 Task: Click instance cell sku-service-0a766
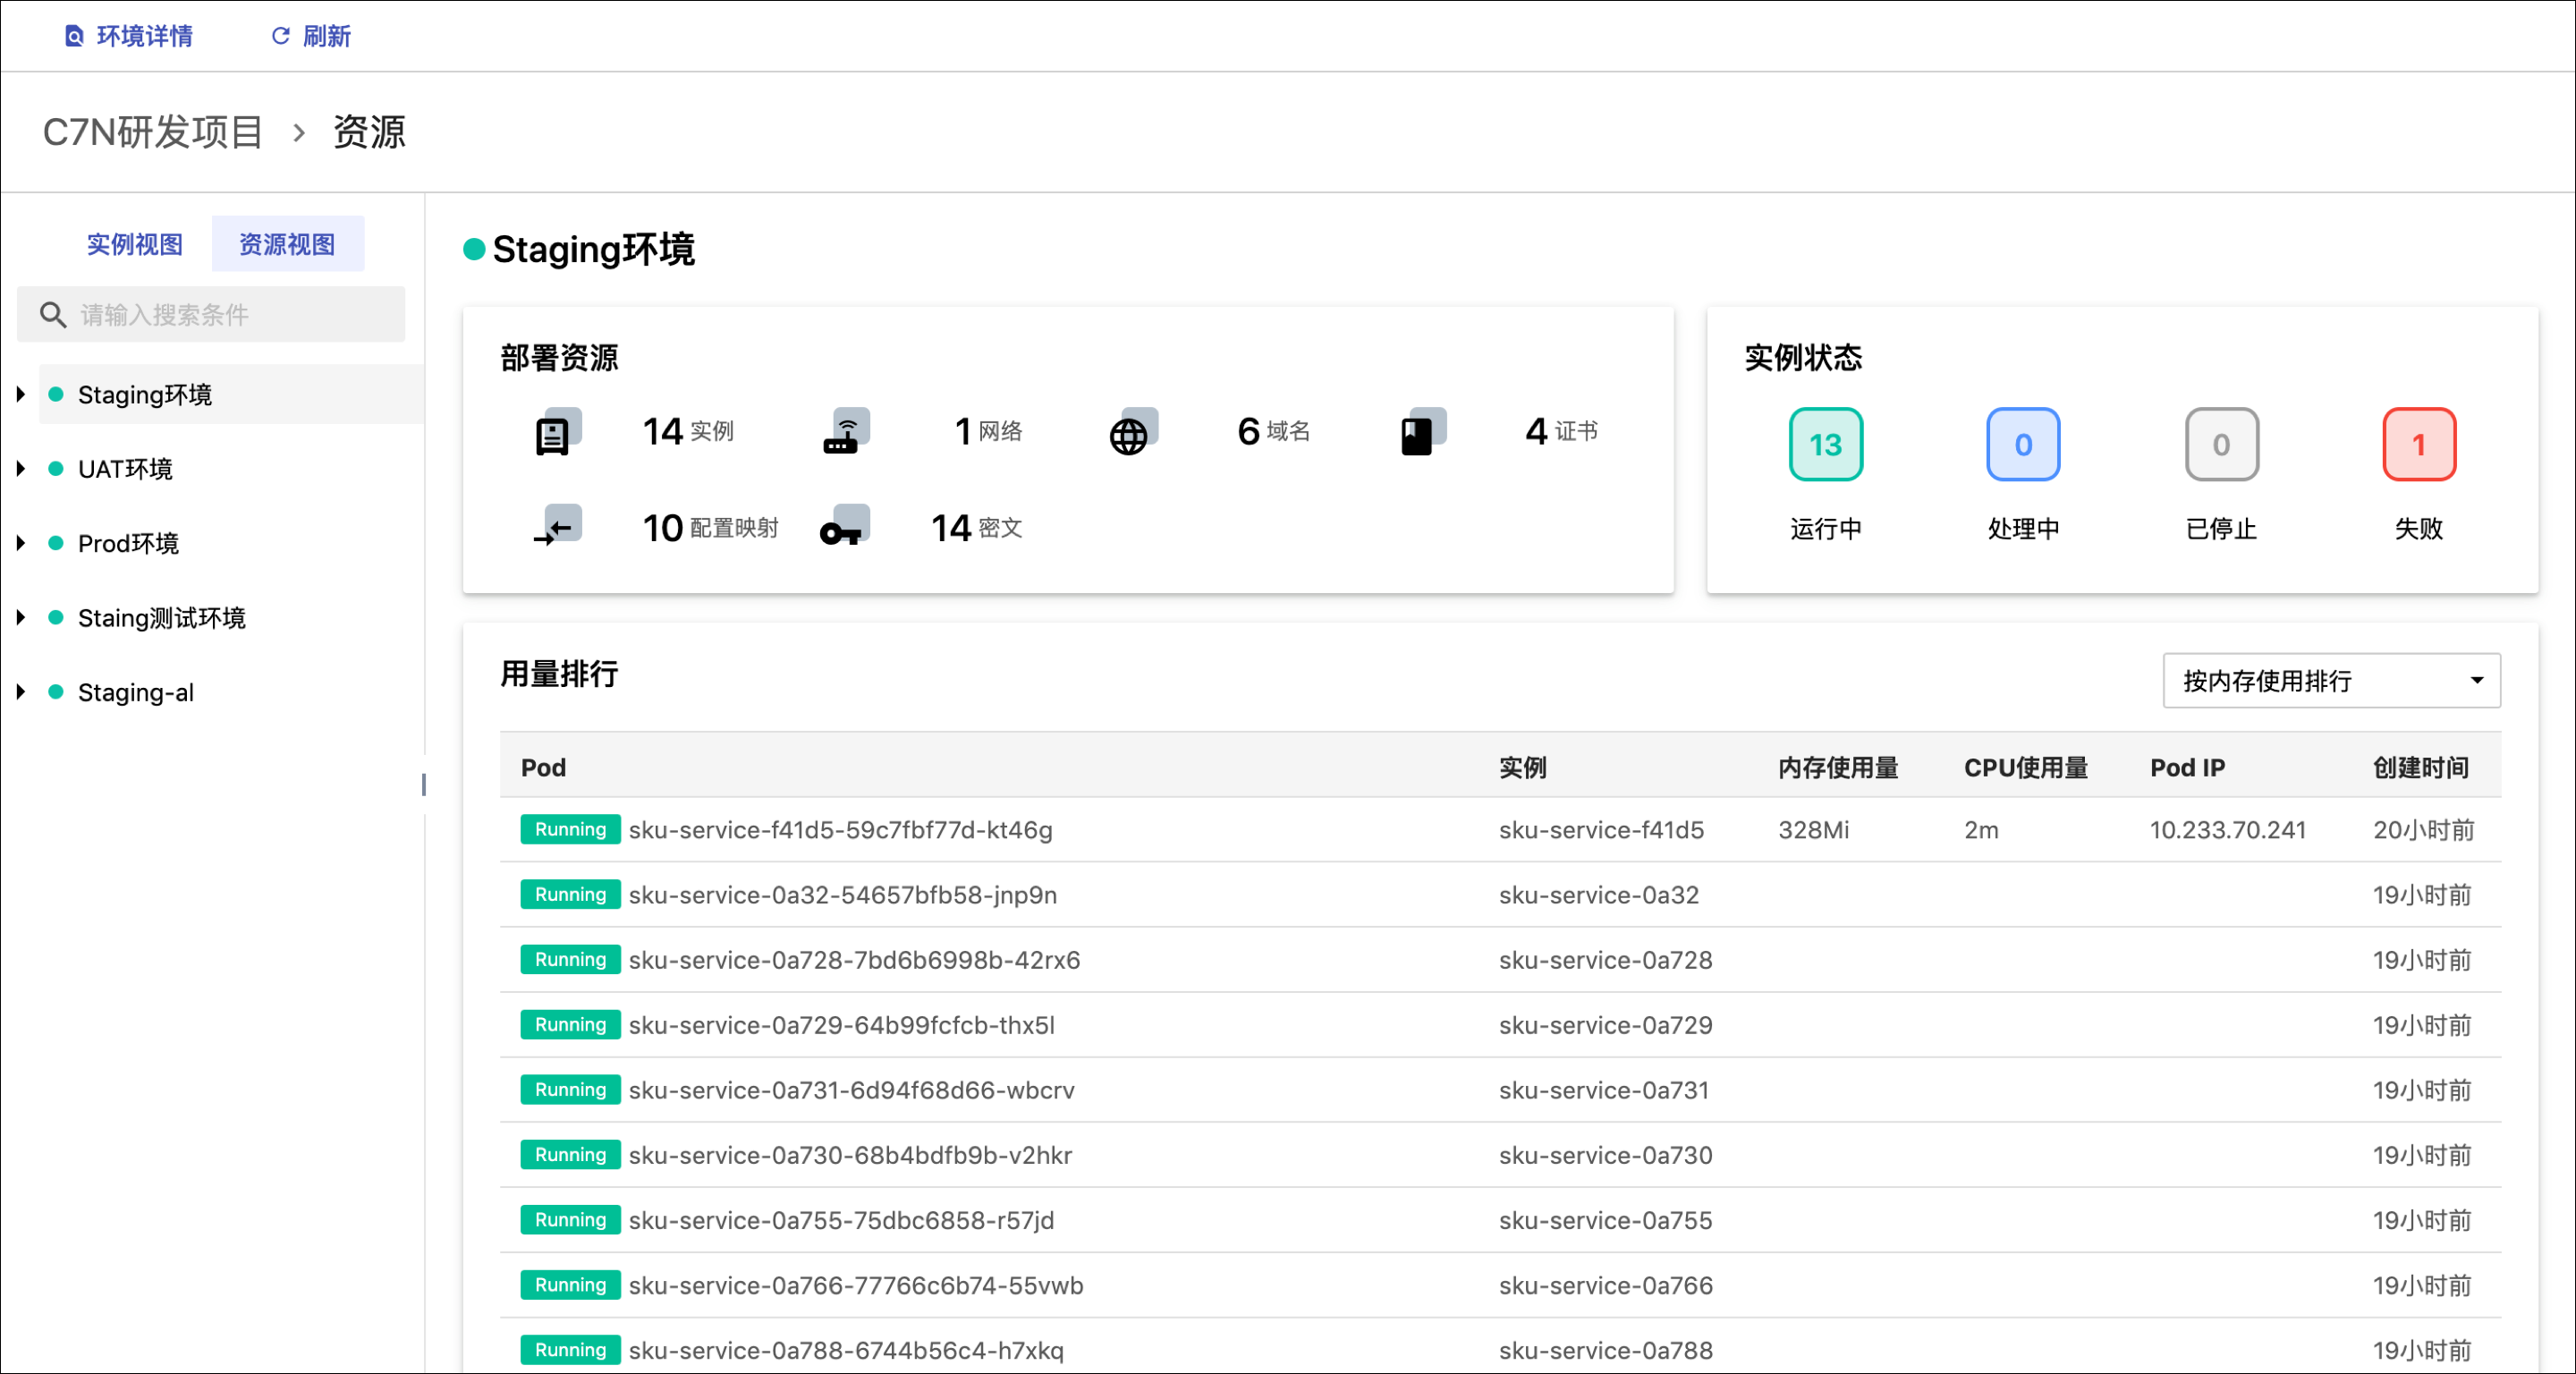tap(1605, 1285)
